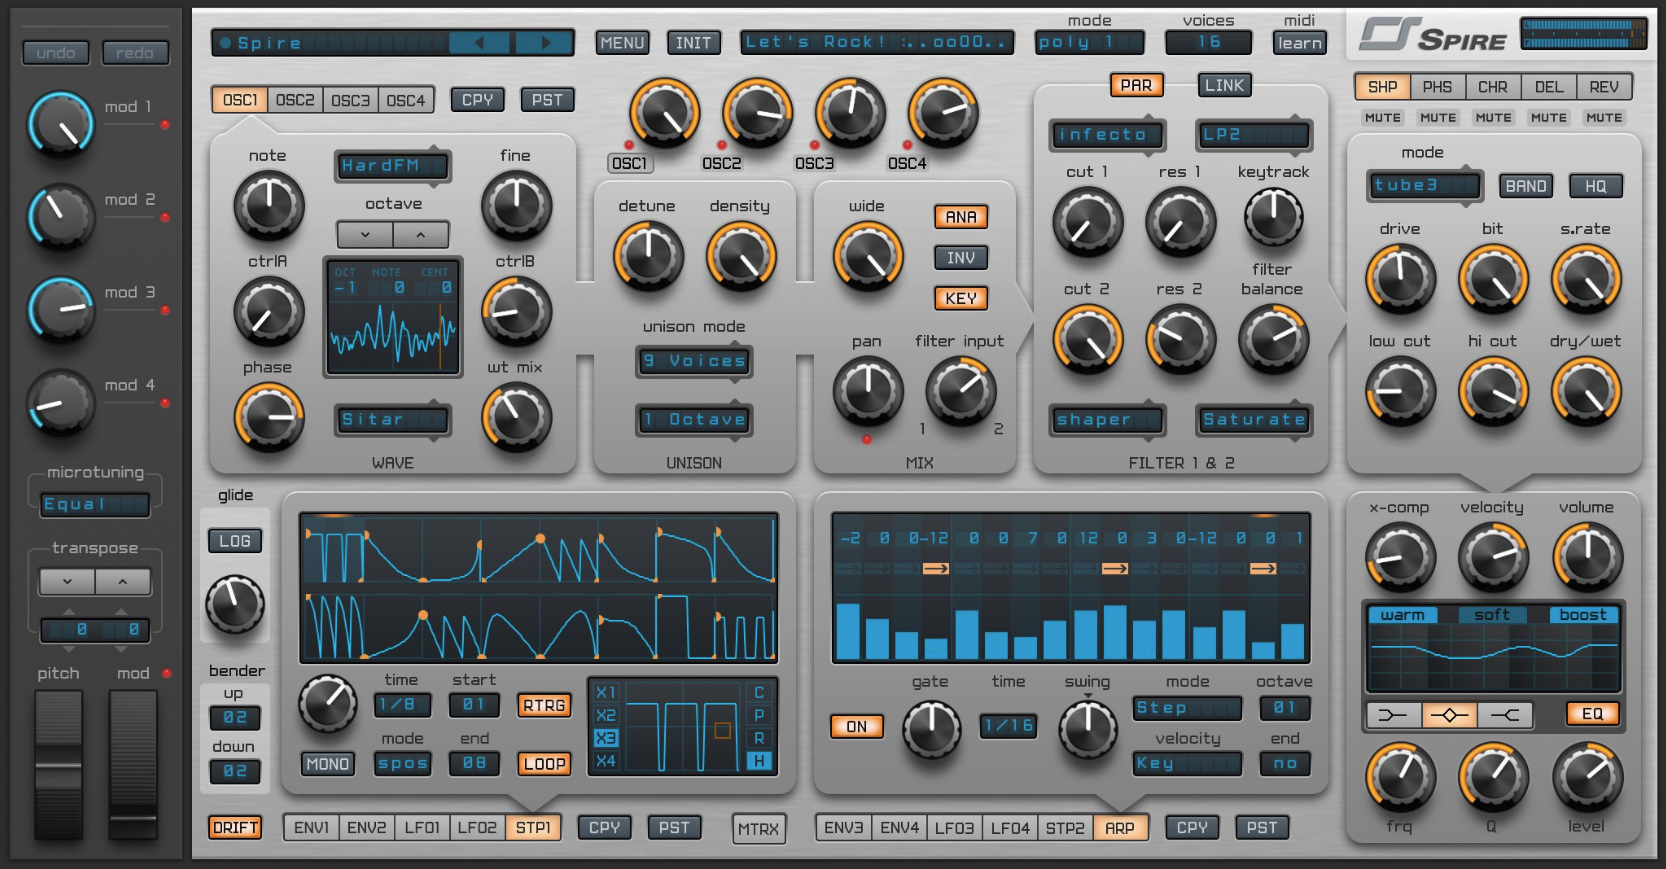Click the P button in step editor
1666x869 pixels.
(759, 715)
